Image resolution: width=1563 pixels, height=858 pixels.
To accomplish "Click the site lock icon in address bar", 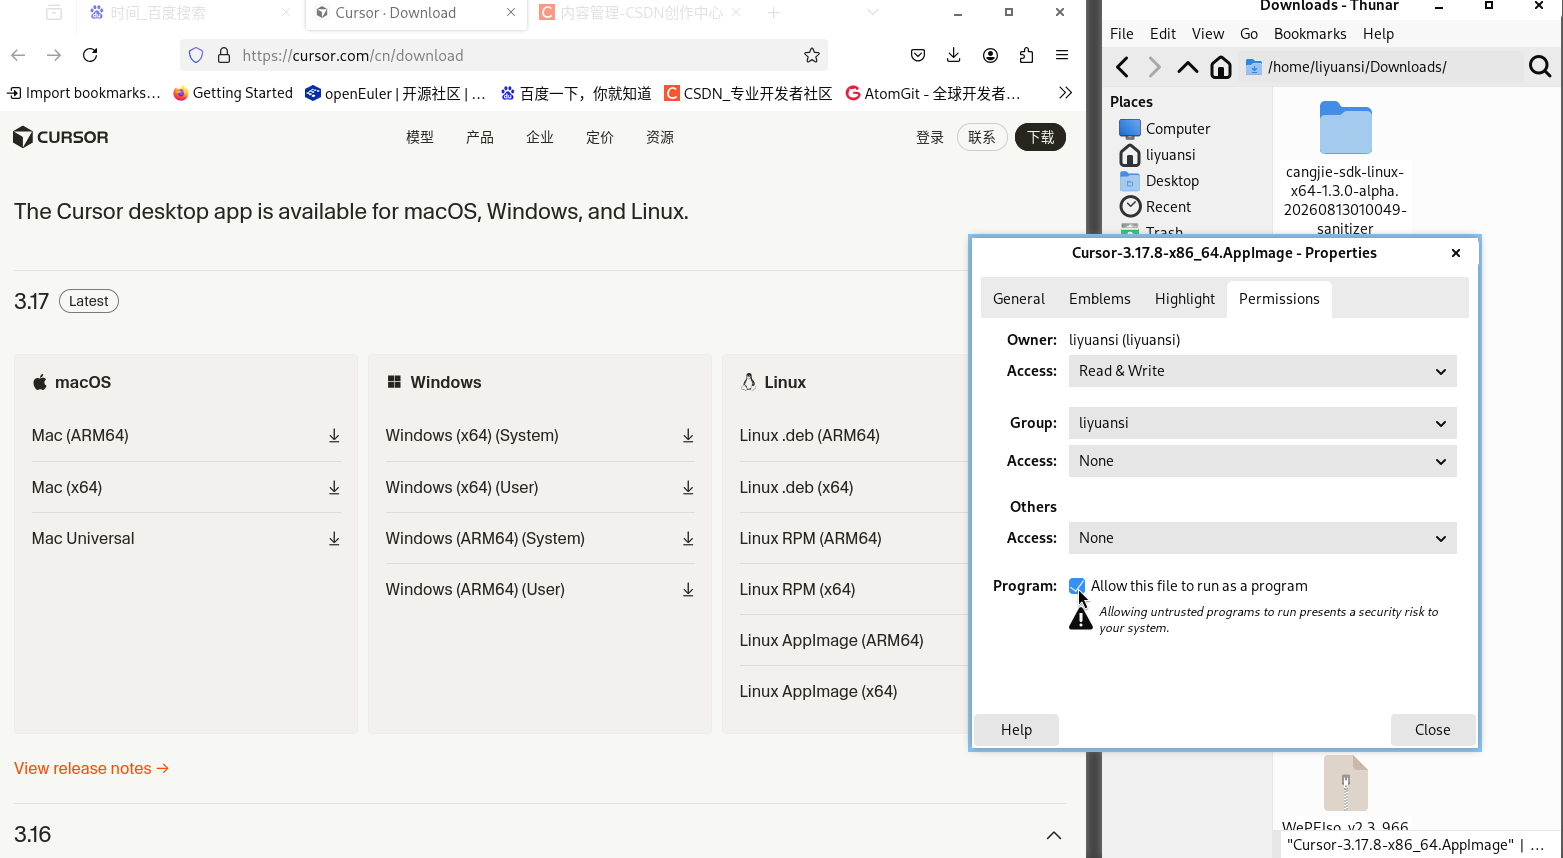I will [x=224, y=55].
